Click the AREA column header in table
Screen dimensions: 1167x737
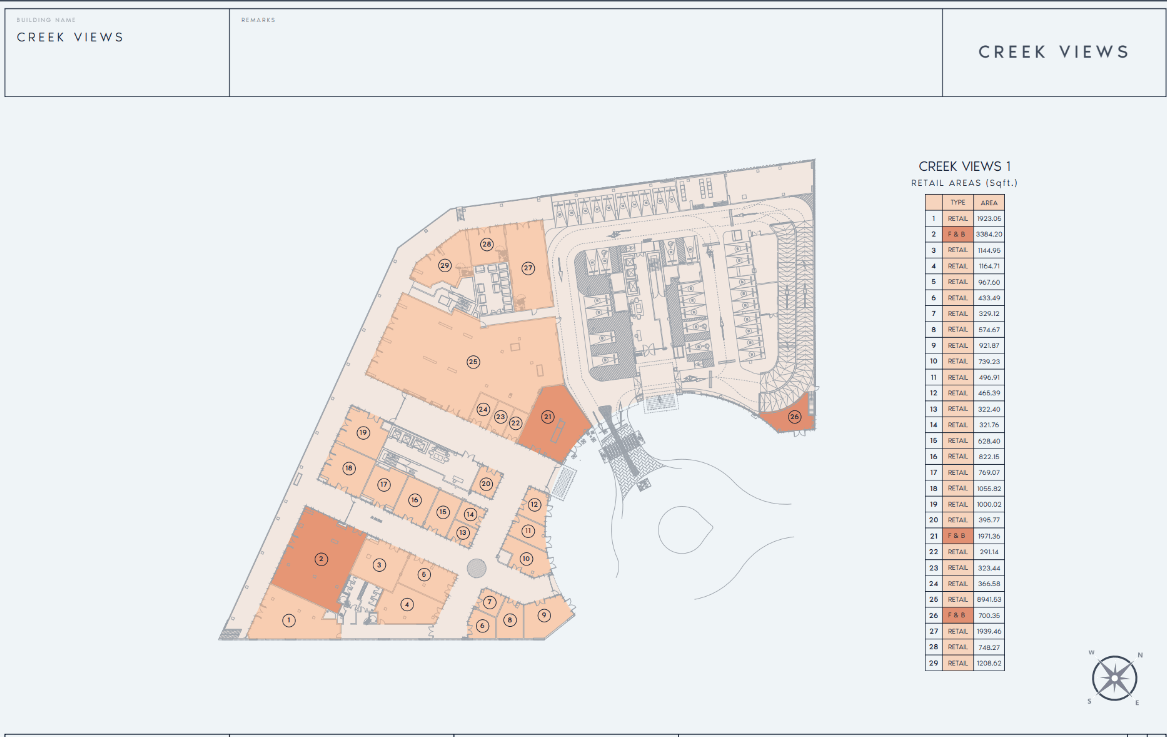click(x=989, y=202)
